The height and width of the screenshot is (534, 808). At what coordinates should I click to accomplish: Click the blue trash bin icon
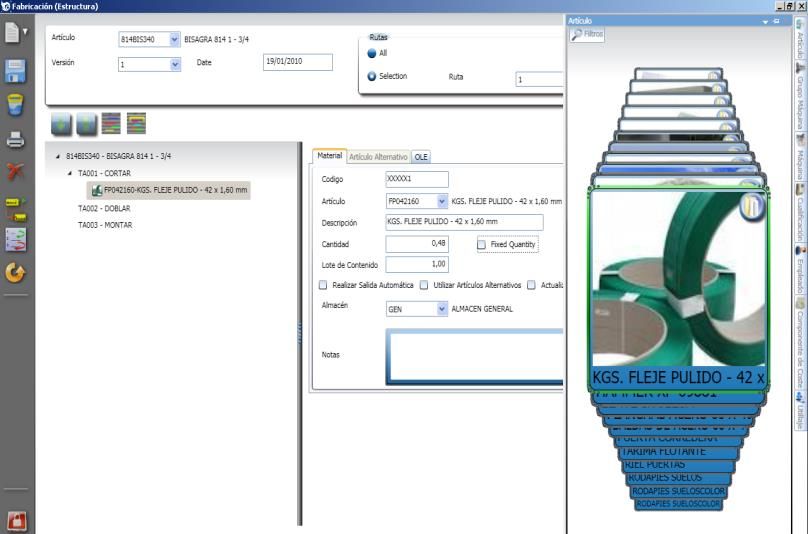tap(16, 104)
